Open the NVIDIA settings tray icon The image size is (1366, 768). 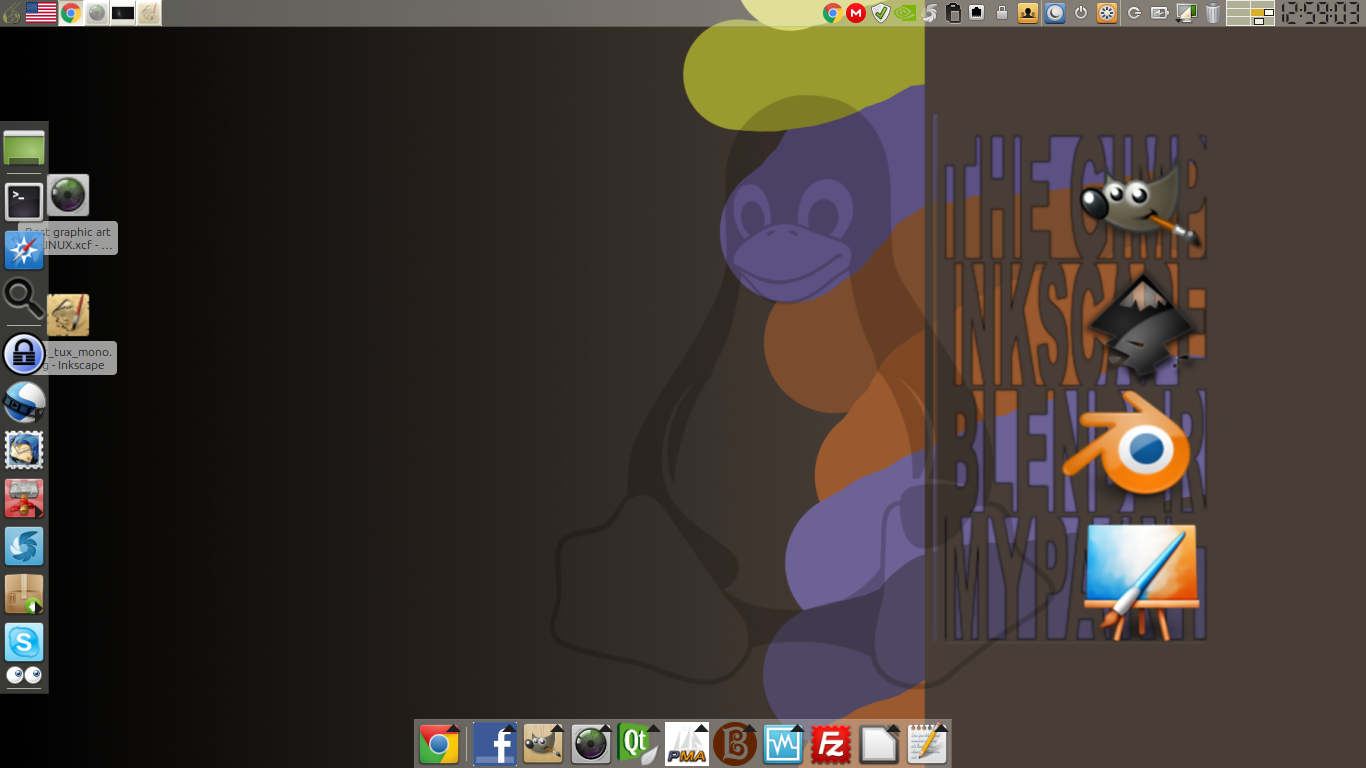point(905,13)
